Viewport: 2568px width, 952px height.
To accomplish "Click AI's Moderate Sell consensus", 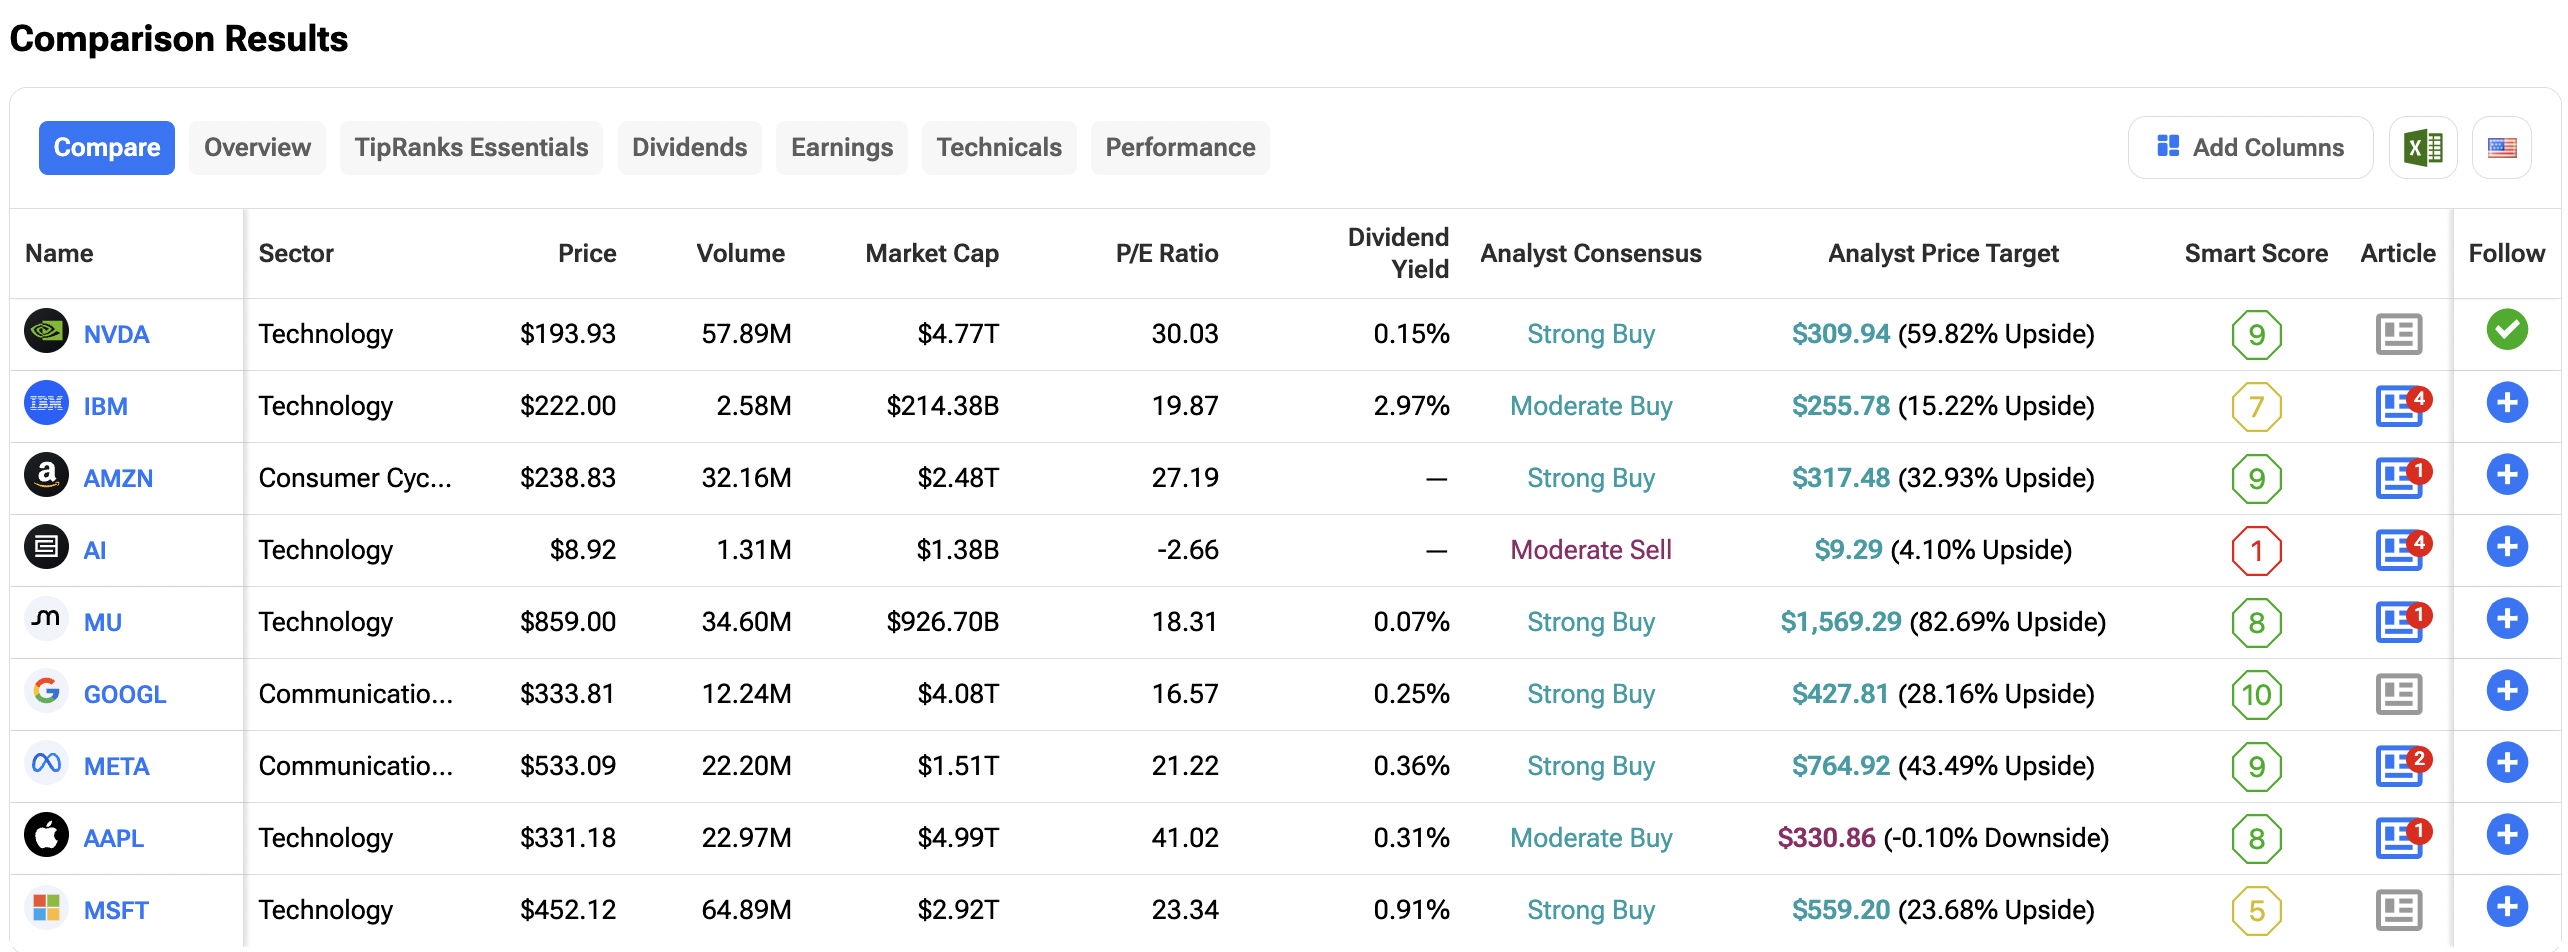I will (x=1591, y=550).
